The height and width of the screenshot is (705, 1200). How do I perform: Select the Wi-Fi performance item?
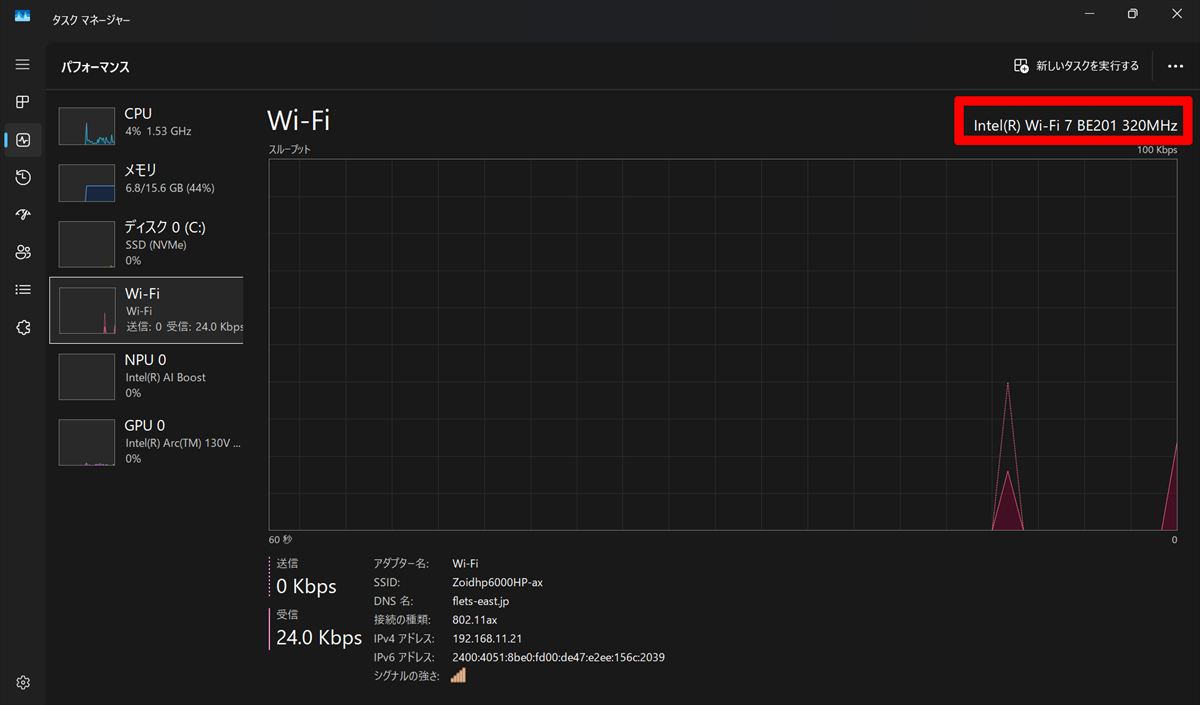pos(146,310)
